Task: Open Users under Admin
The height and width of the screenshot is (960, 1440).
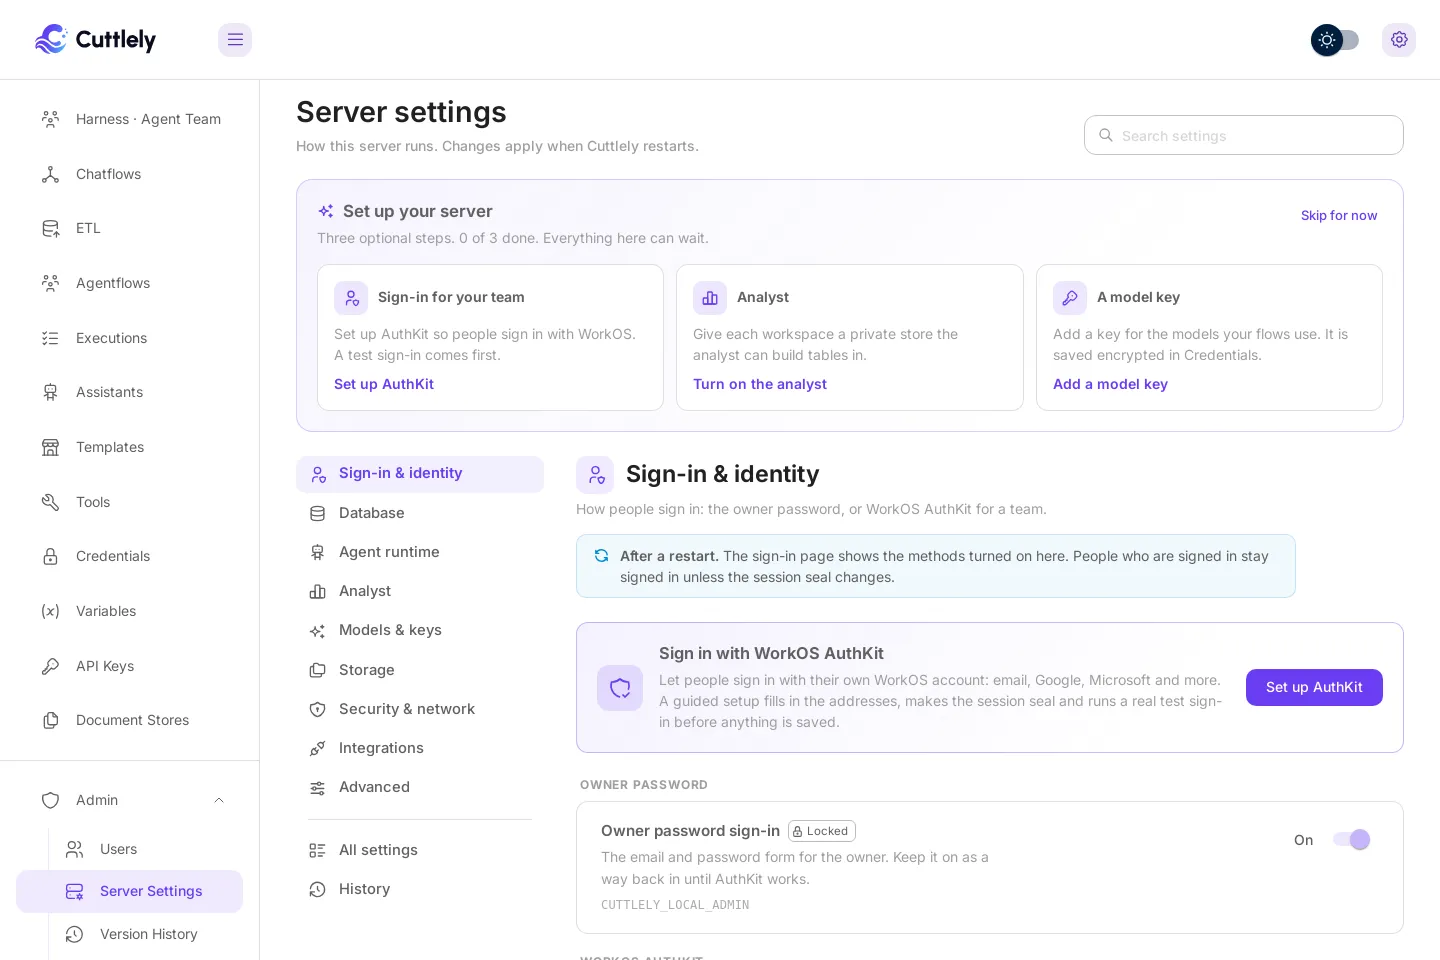Action: 130,849
